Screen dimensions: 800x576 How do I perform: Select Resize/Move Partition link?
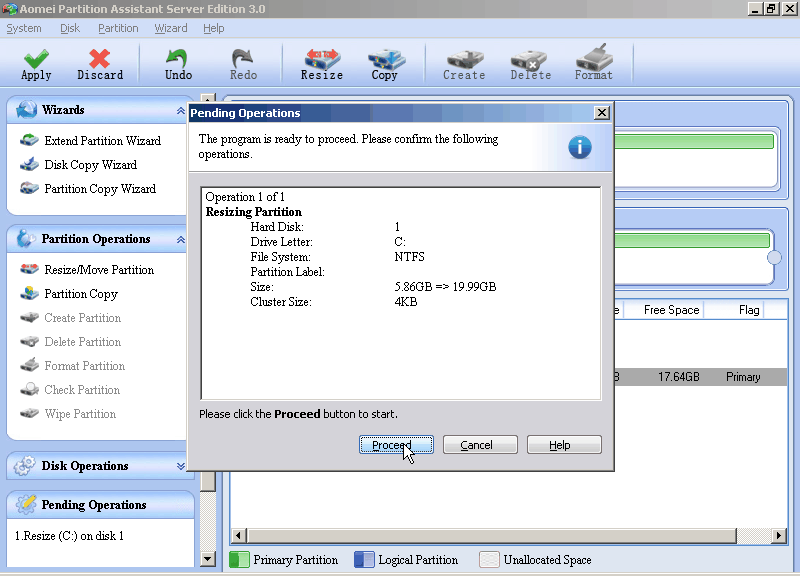(x=99, y=269)
